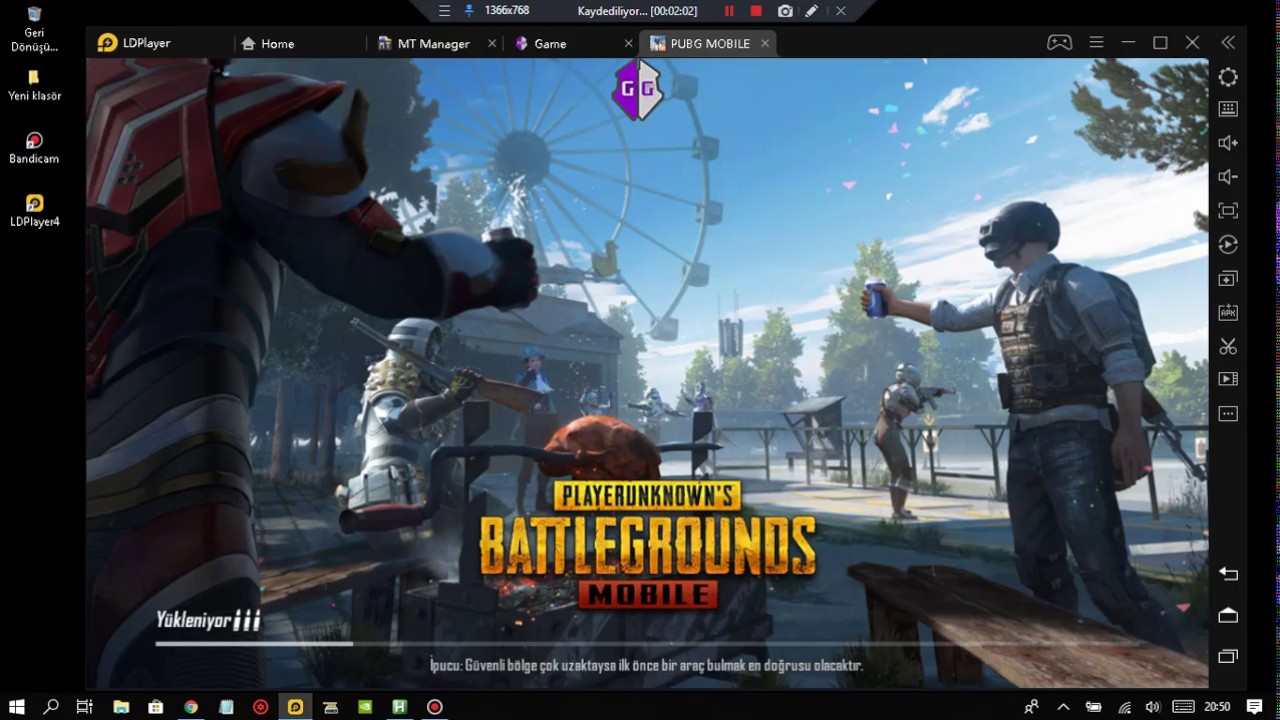1280x720 pixels.
Task: Tap the Android back button in sidebar
Action: pyautogui.click(x=1228, y=574)
